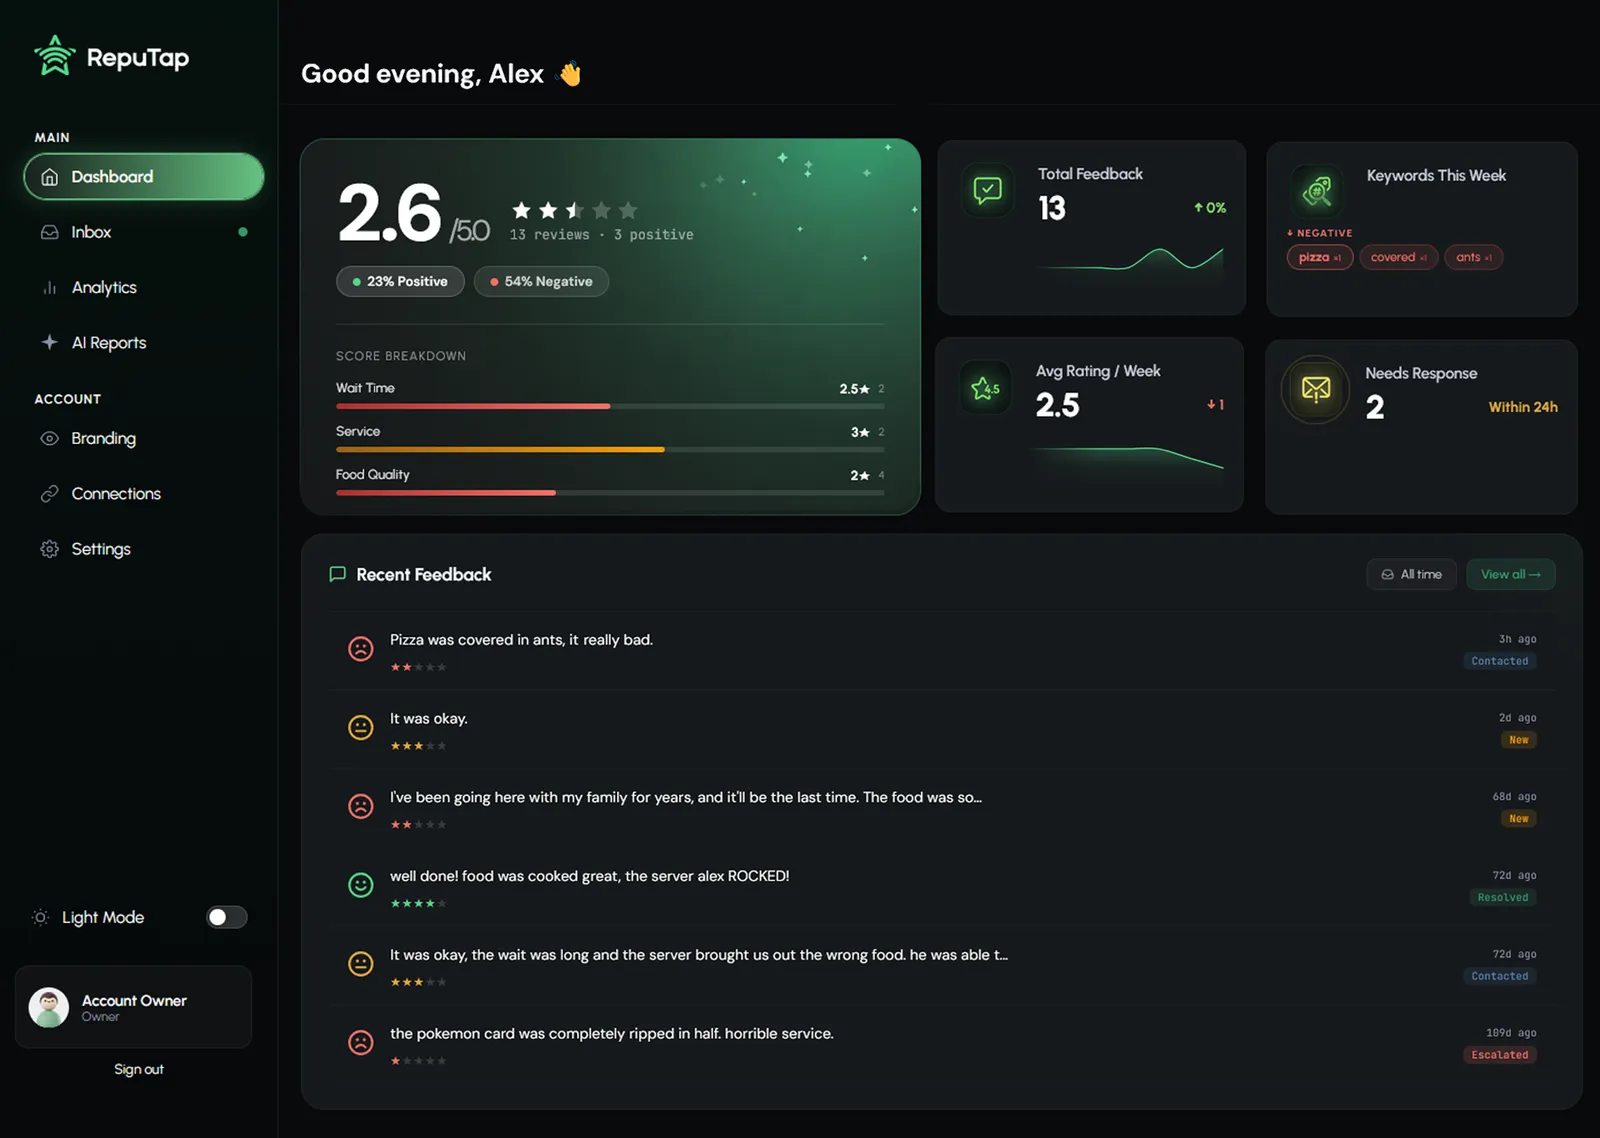Click the 23% Positive pill
Image resolution: width=1600 pixels, height=1138 pixels.
pyautogui.click(x=401, y=282)
